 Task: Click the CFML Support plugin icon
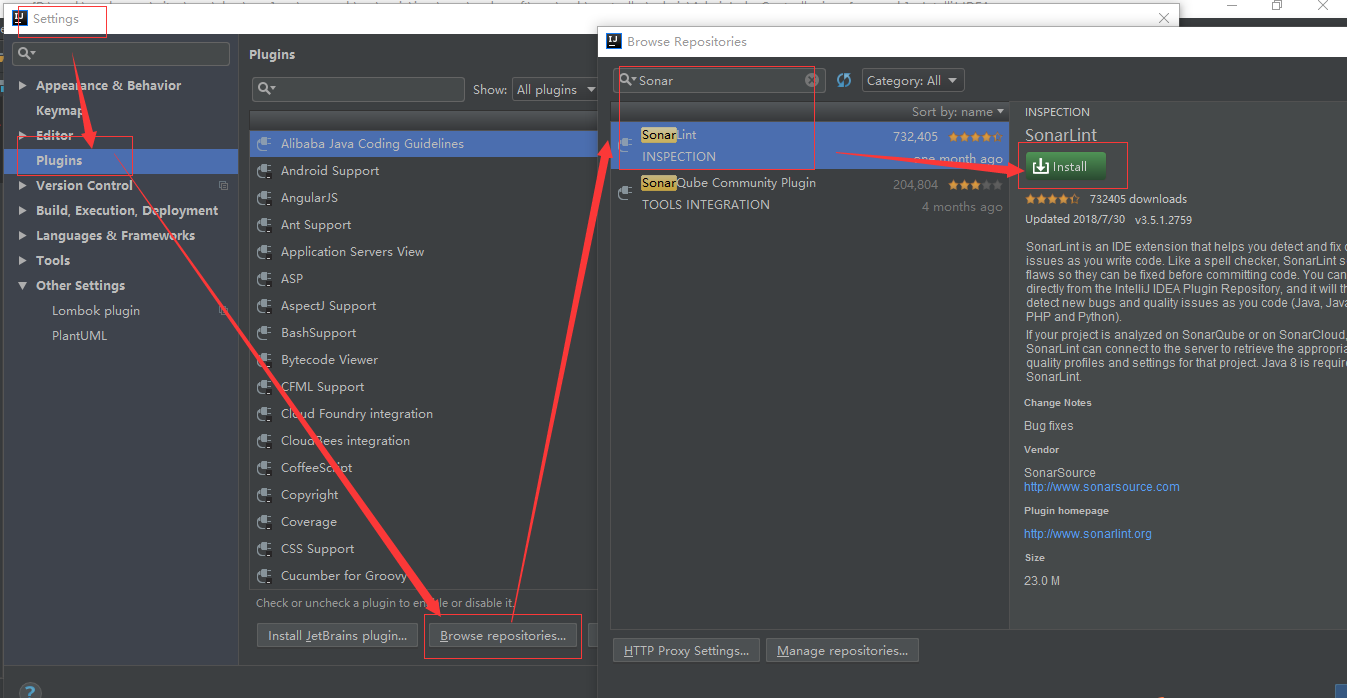pos(265,387)
